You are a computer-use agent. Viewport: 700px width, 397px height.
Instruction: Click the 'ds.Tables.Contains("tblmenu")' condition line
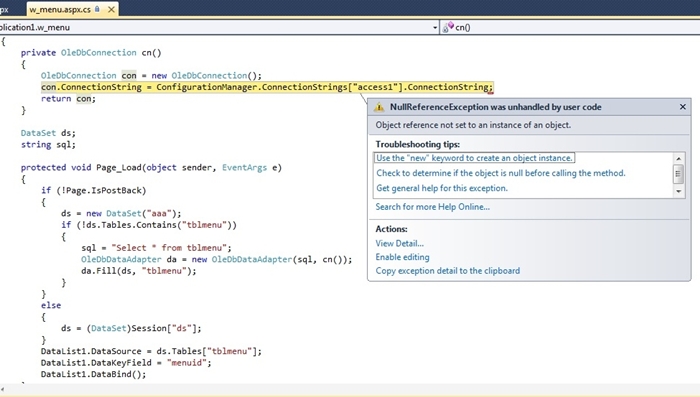pos(149,225)
